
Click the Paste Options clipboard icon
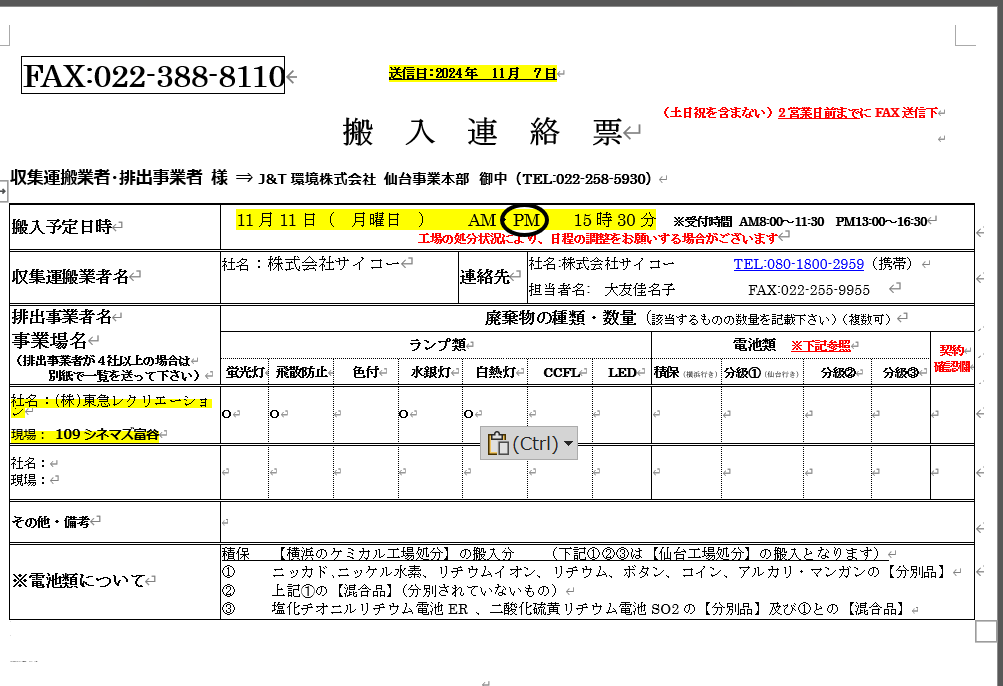pos(497,444)
